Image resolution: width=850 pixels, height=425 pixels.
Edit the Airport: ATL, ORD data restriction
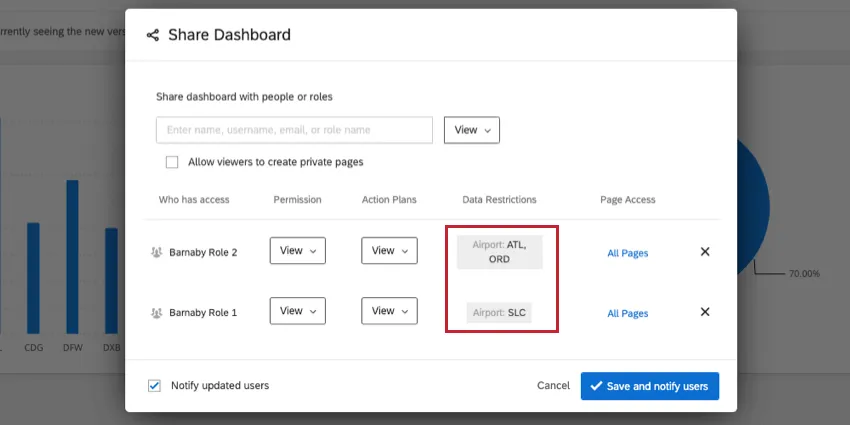499,251
